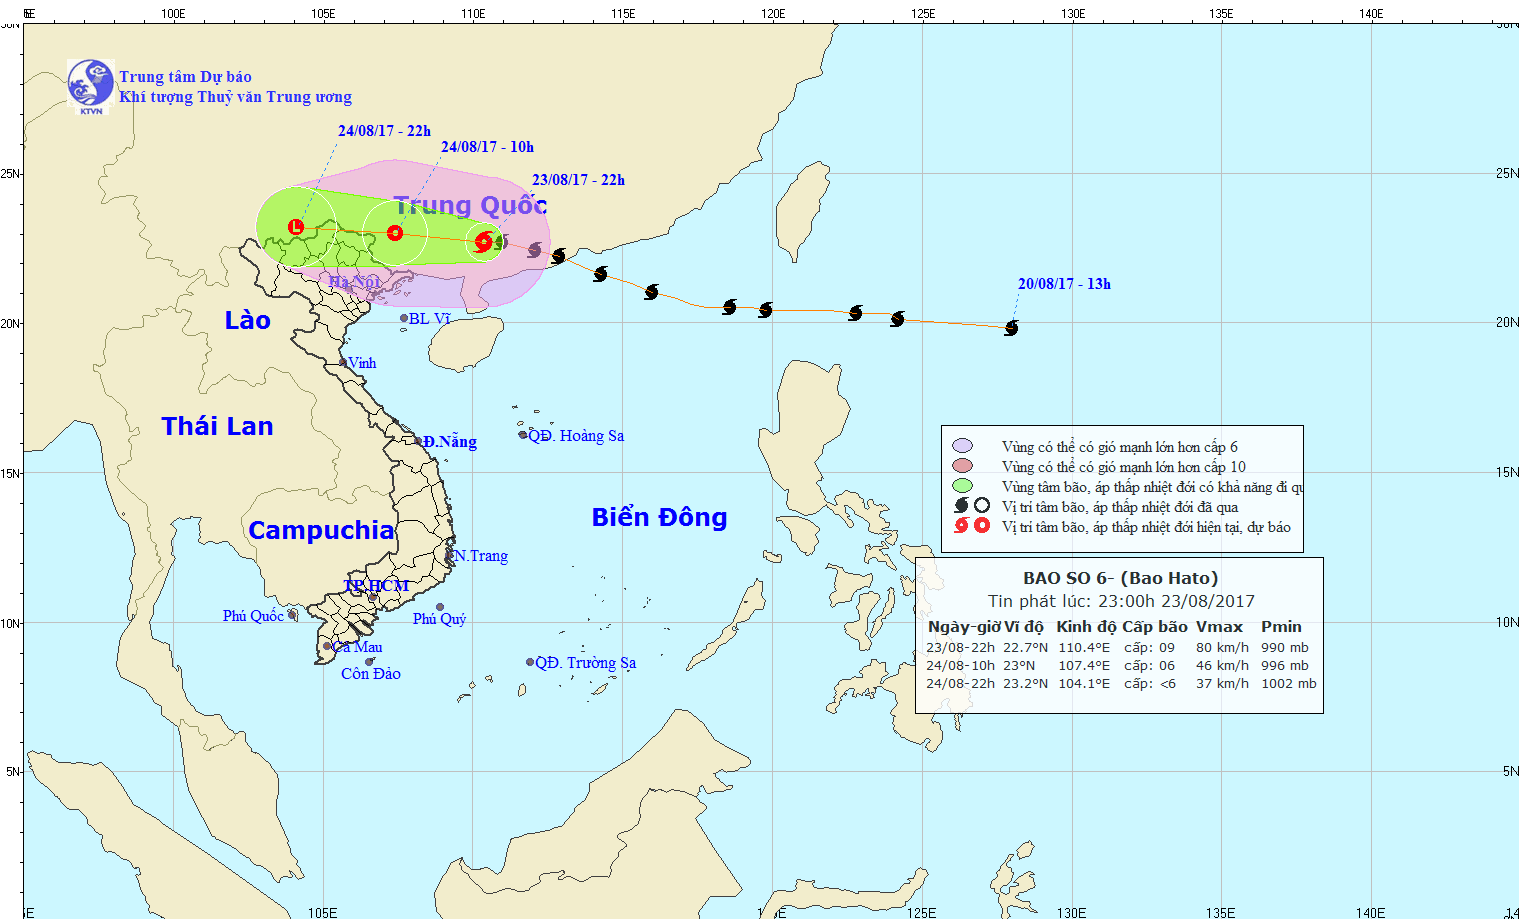
Task: Click the '46 km/h' wind speed cell
Action: pos(1222,665)
